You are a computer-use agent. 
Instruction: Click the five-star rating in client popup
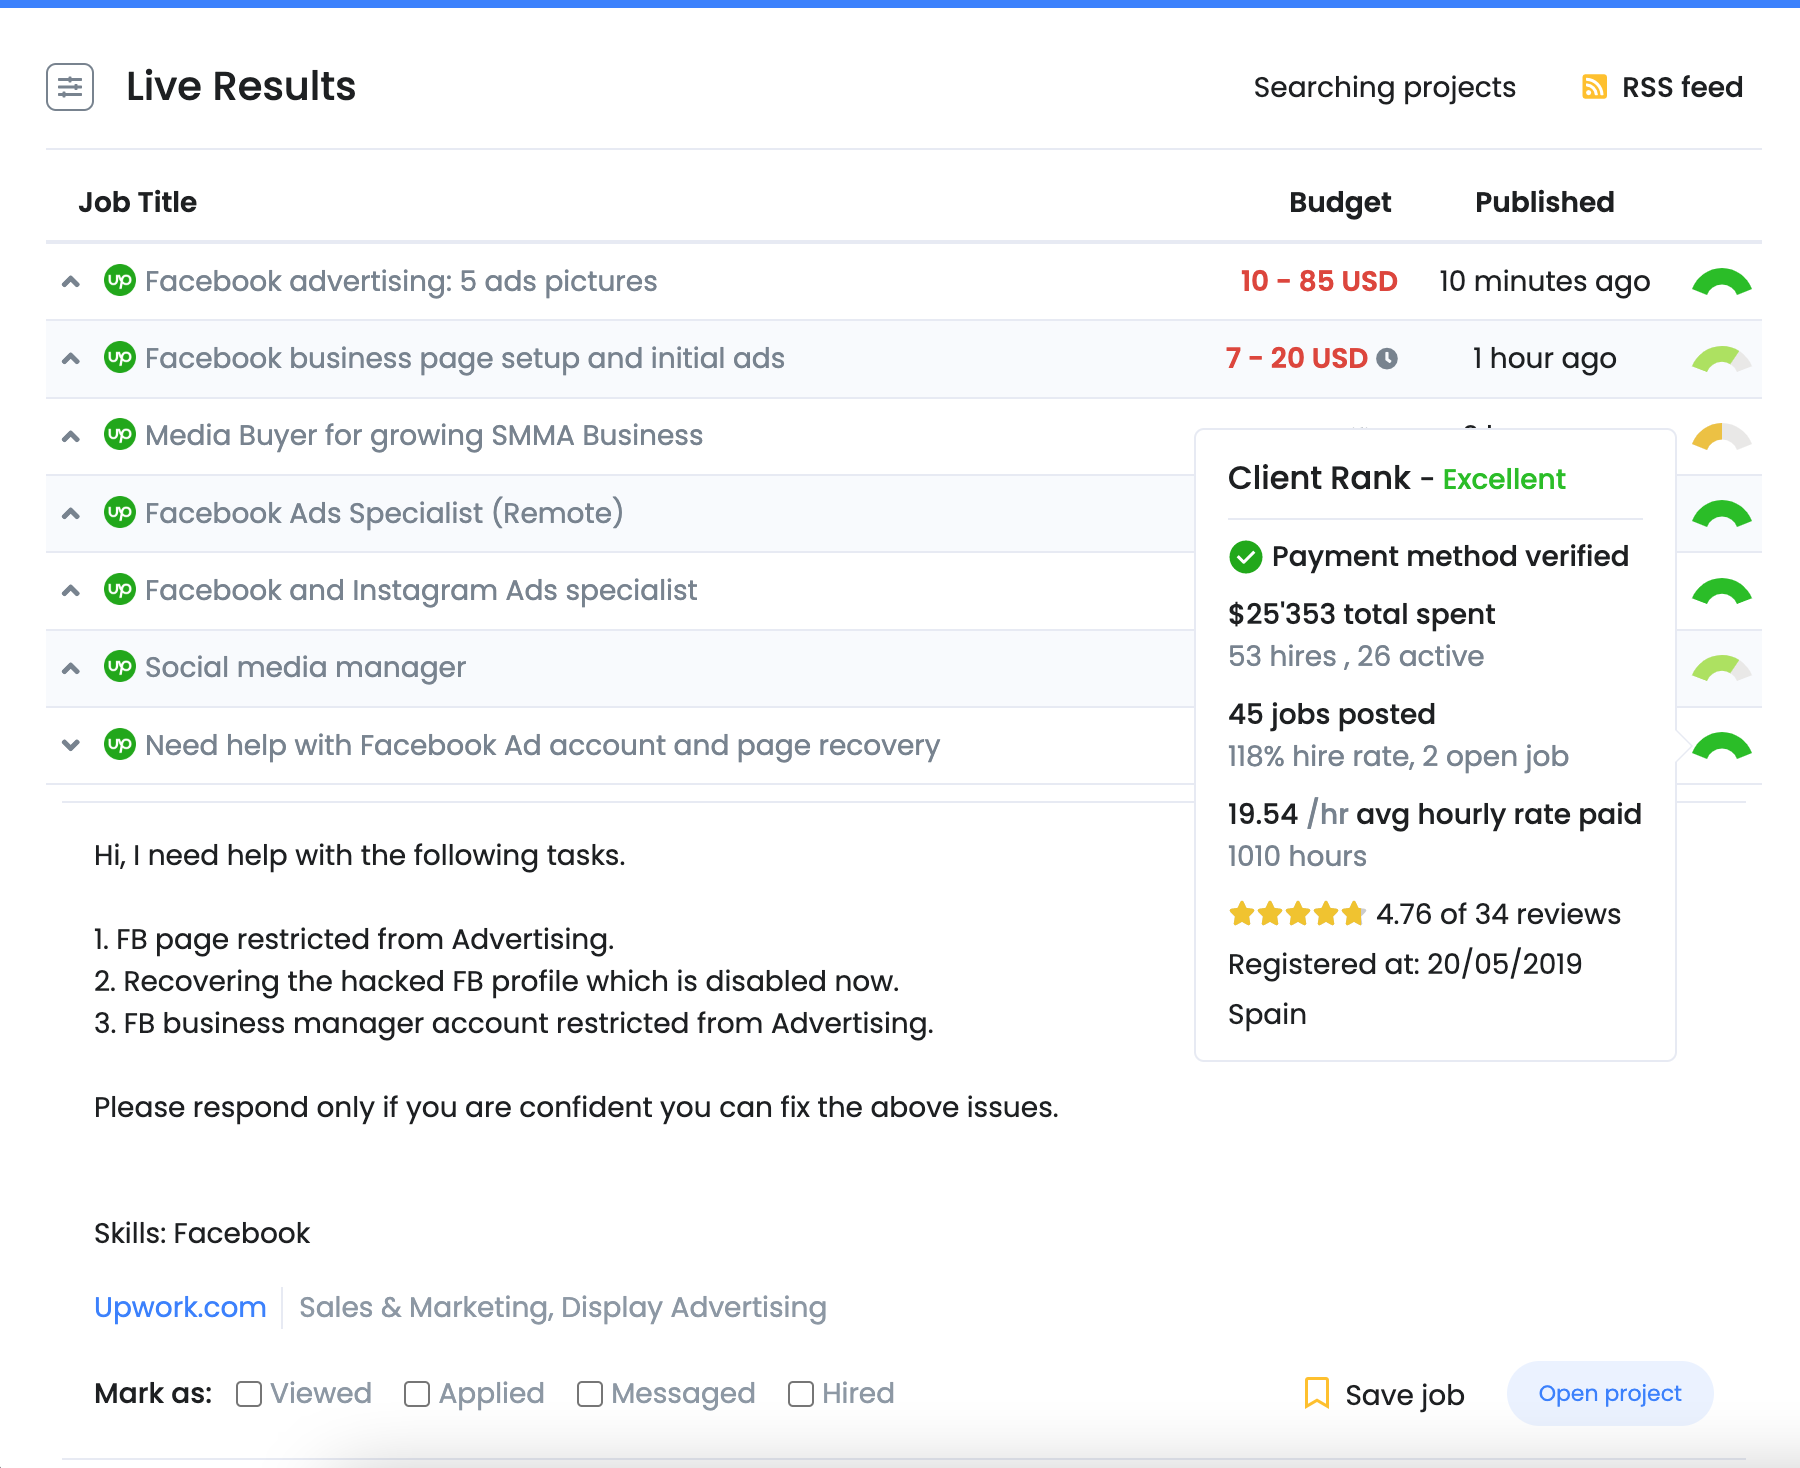(x=1297, y=914)
